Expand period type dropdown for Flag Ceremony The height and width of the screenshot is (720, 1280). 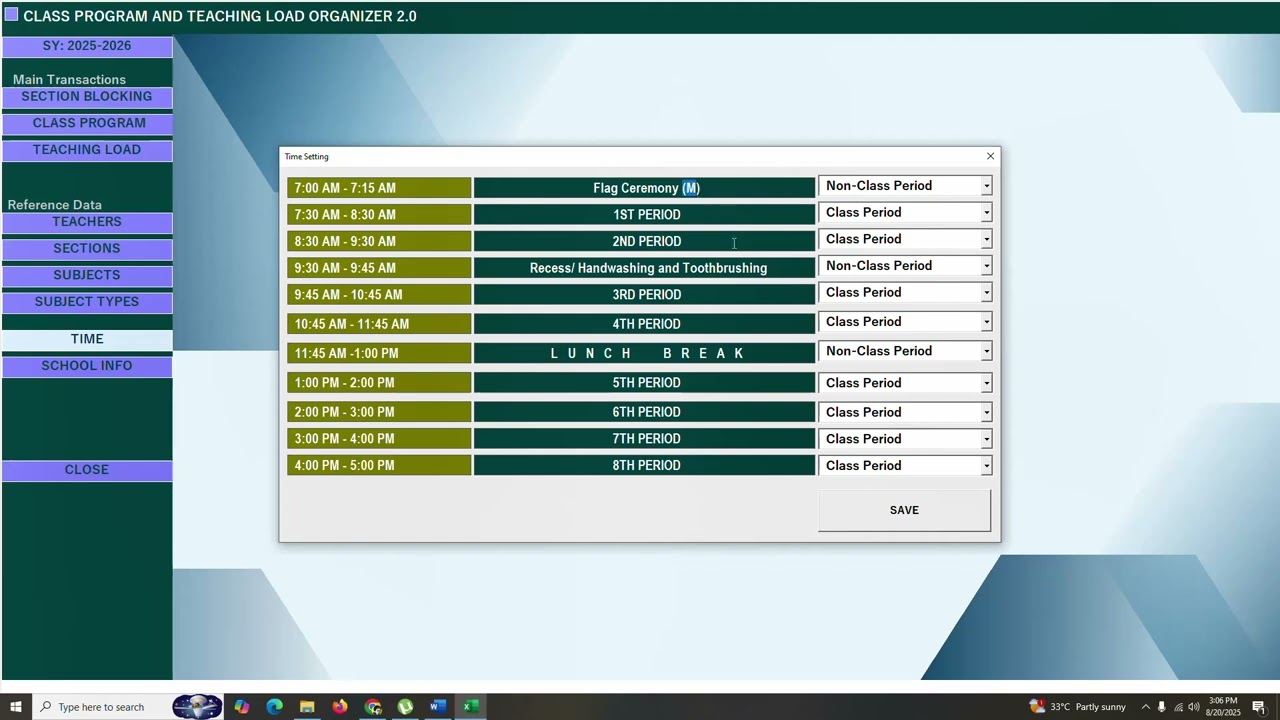[986, 186]
